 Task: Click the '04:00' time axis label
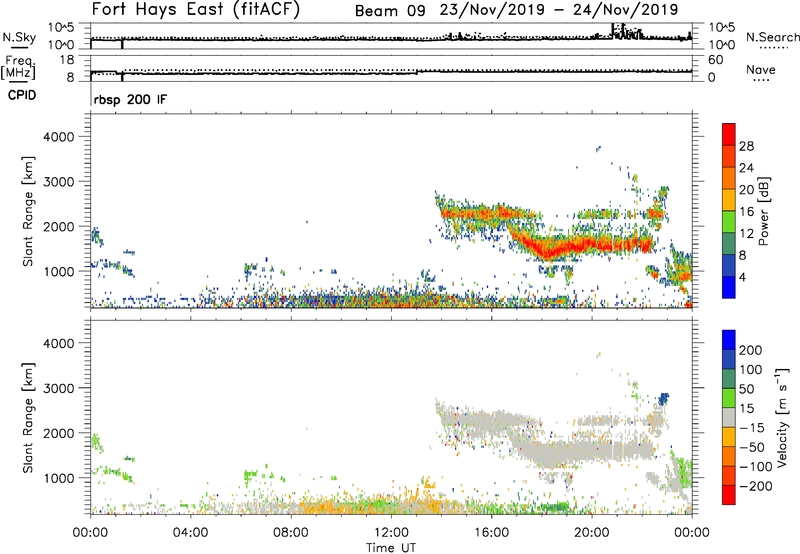[x=191, y=533]
